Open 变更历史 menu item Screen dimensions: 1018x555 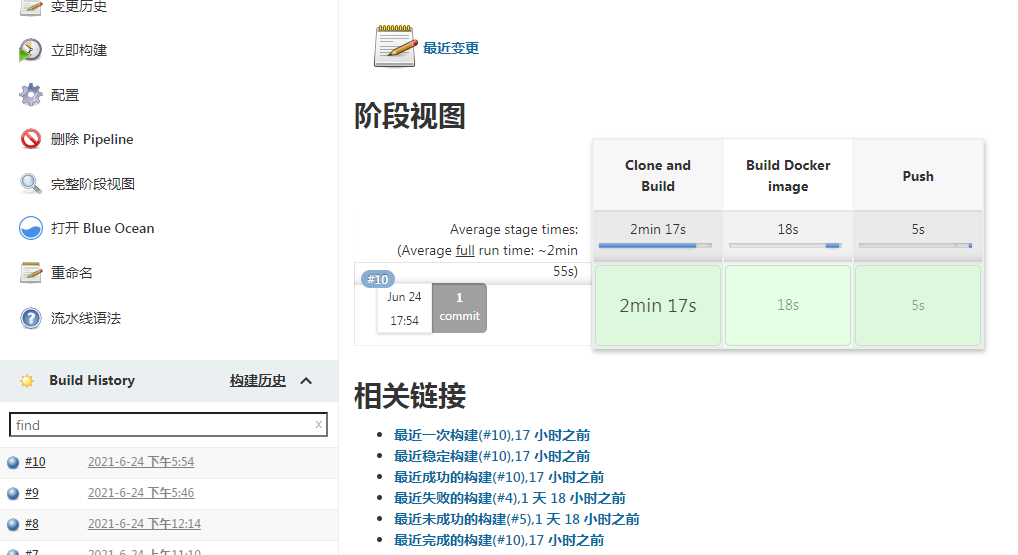pos(79,6)
